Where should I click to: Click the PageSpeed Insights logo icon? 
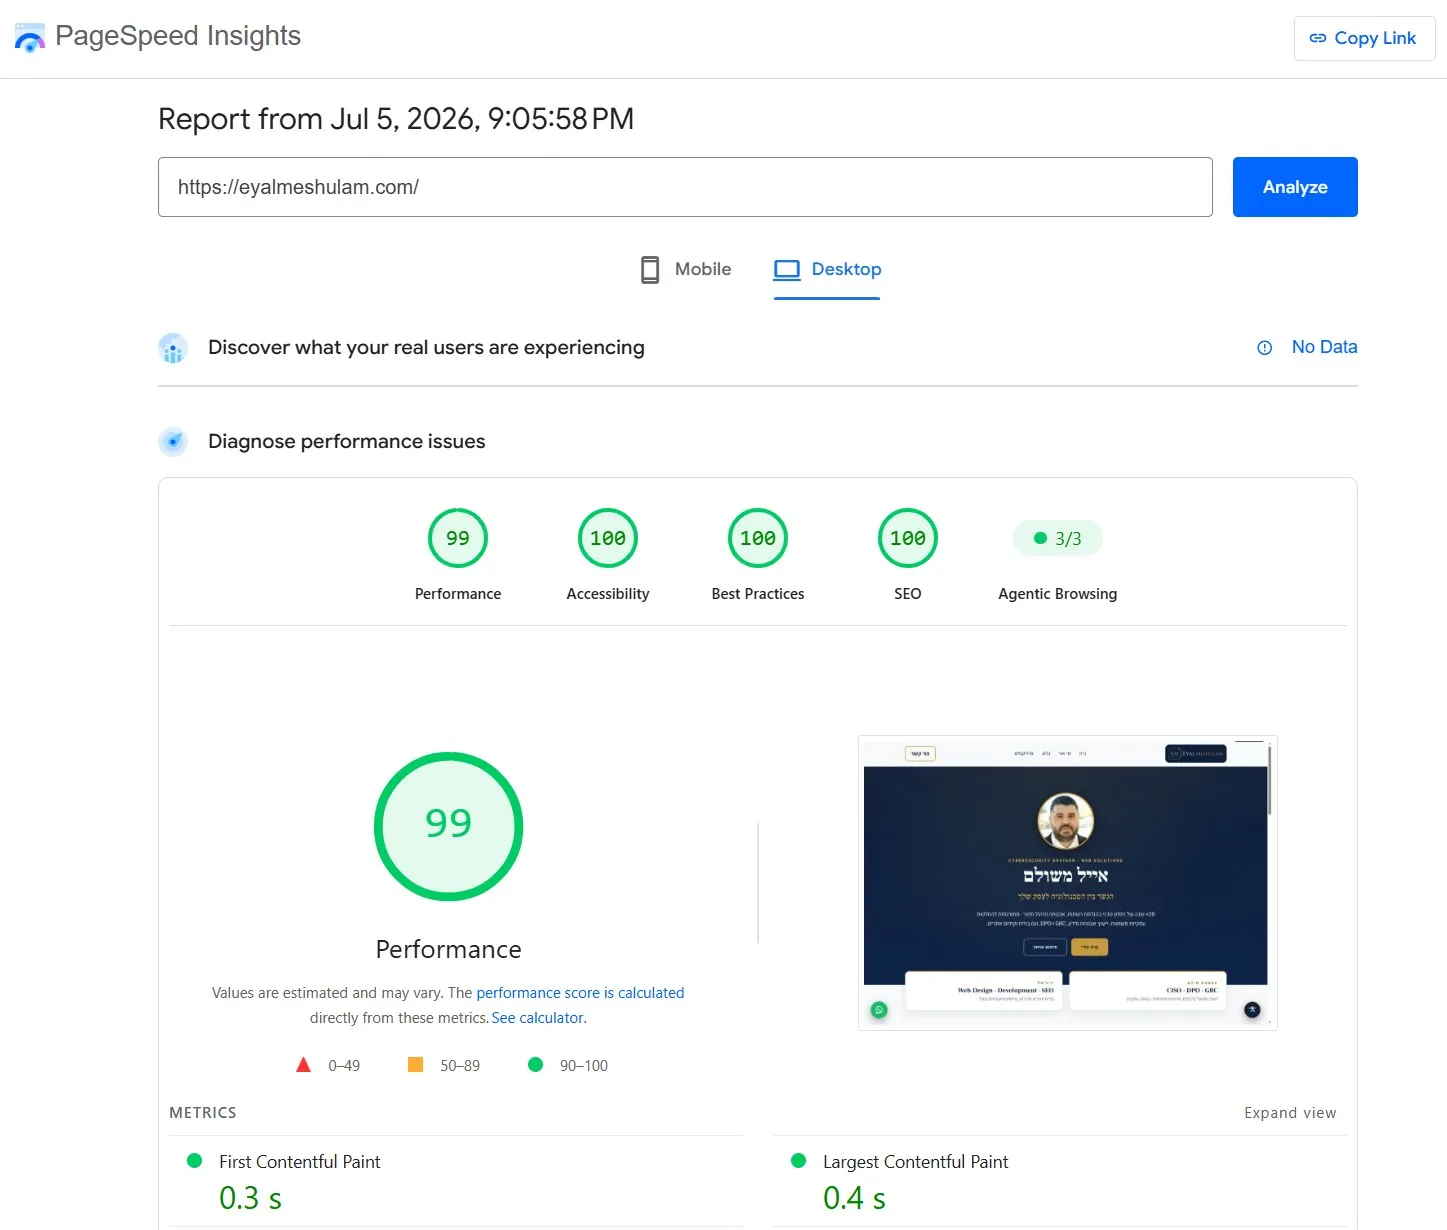[x=30, y=38]
